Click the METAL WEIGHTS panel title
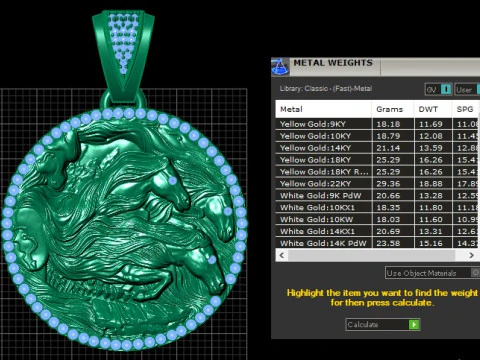Image resolution: width=480 pixels, height=360 pixels. click(x=333, y=63)
